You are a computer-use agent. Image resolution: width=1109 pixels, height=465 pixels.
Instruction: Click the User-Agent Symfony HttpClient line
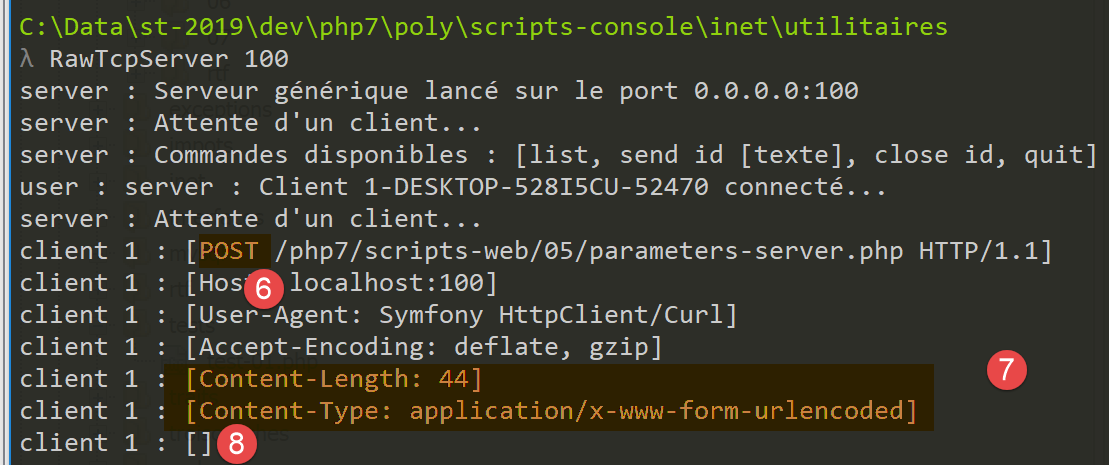(461, 315)
